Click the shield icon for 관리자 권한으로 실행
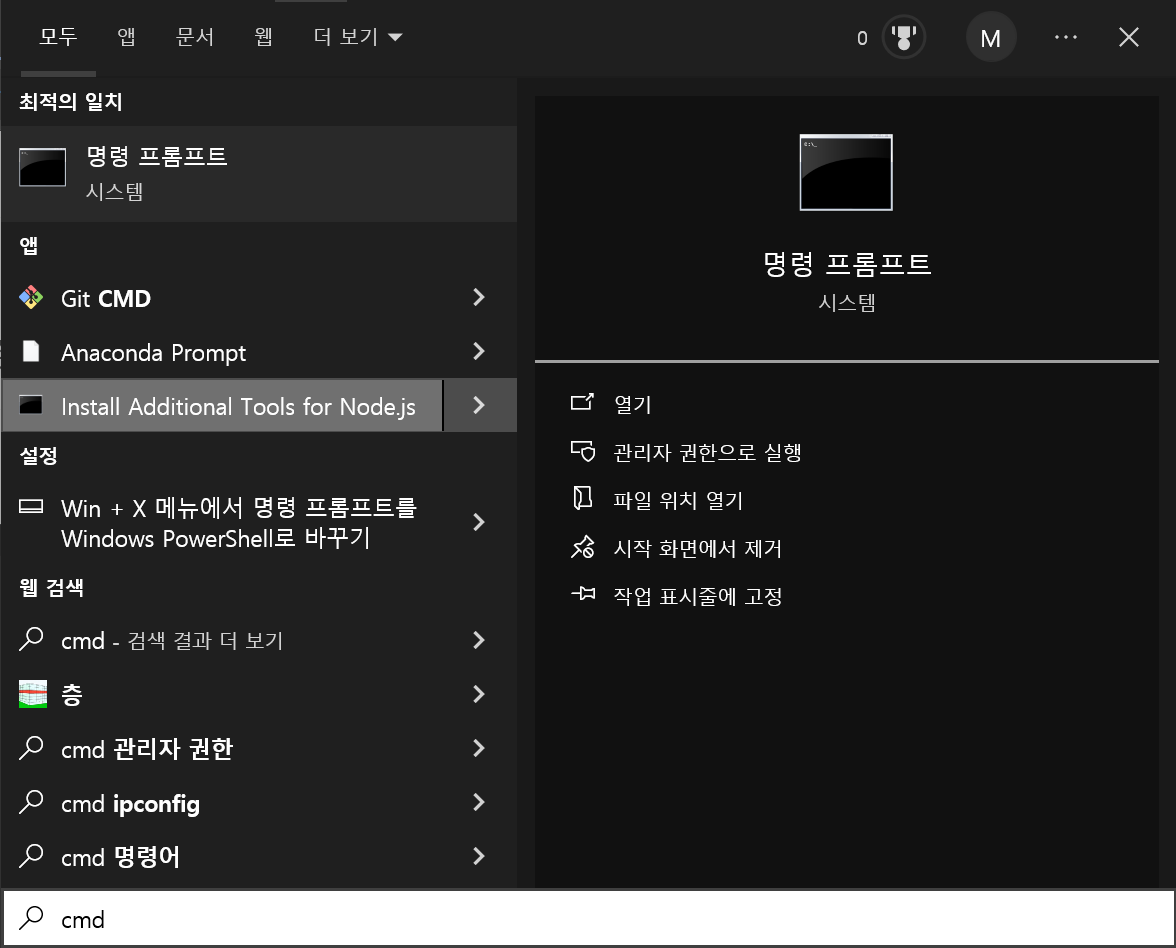 [582, 451]
